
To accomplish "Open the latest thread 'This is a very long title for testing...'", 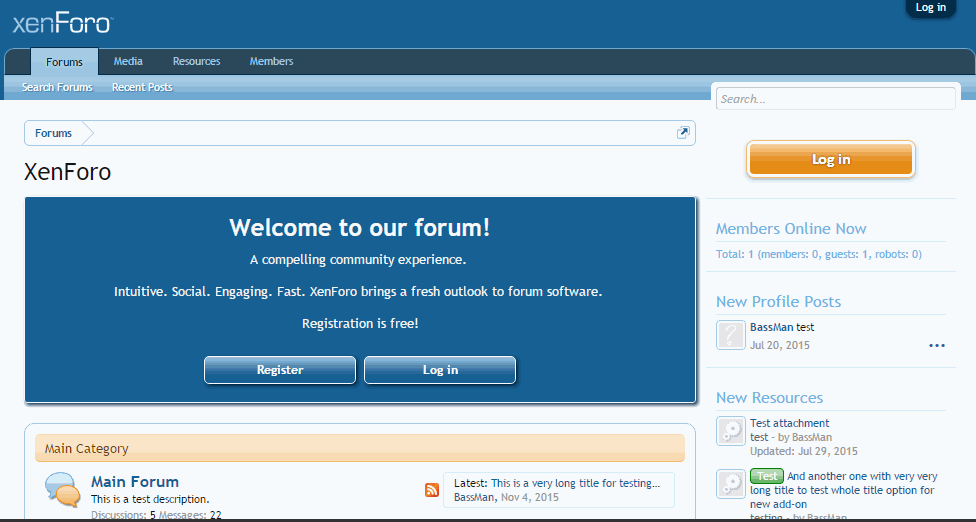I will pyautogui.click(x=575, y=483).
